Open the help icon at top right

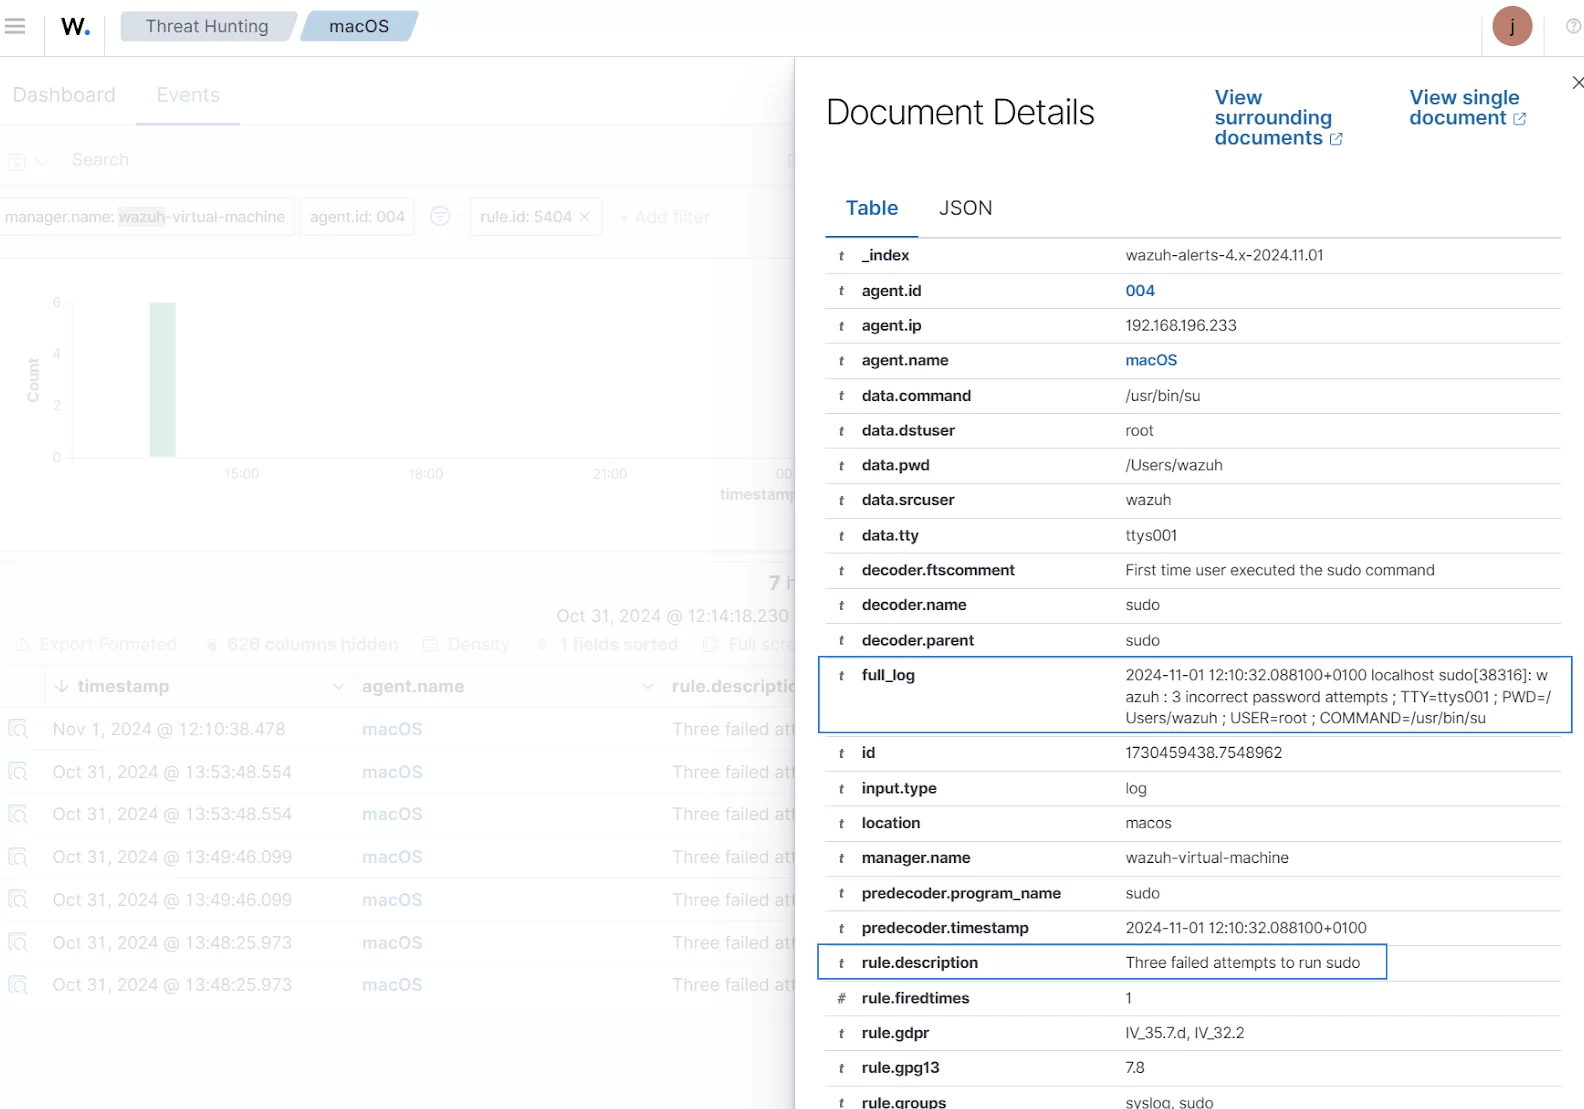[1573, 27]
